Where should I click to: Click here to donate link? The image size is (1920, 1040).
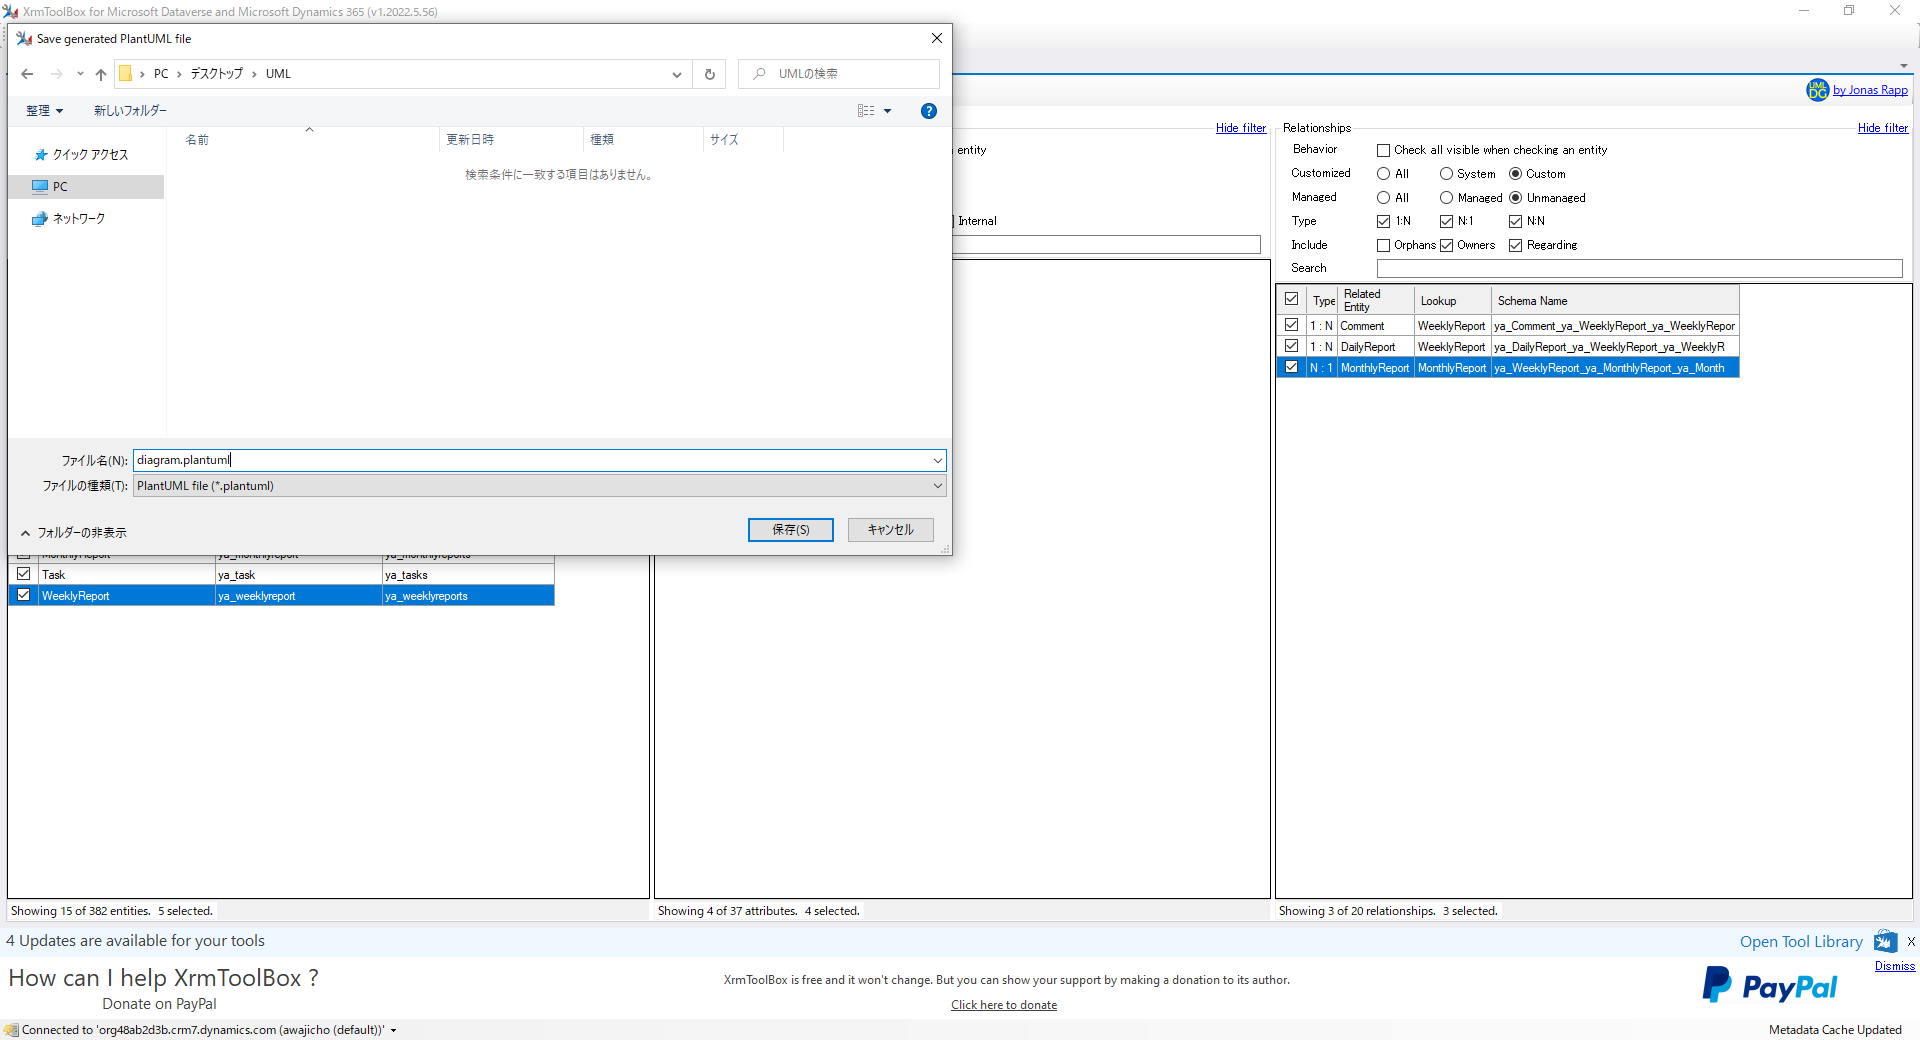pos(1004,1005)
